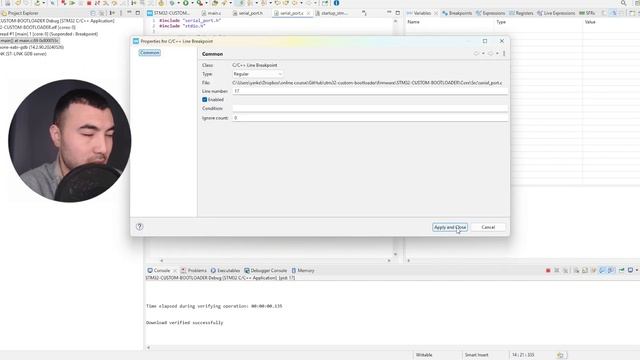The height and width of the screenshot is (360, 640).
Task: Click the back arrow in Common page header
Action: click(x=476, y=53)
